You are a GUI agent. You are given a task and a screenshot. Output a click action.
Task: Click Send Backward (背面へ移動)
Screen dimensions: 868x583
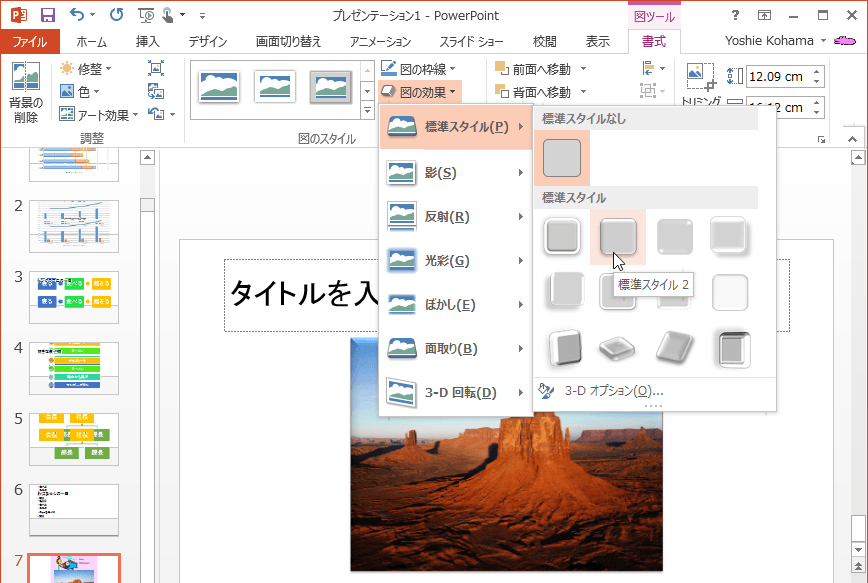(x=533, y=92)
